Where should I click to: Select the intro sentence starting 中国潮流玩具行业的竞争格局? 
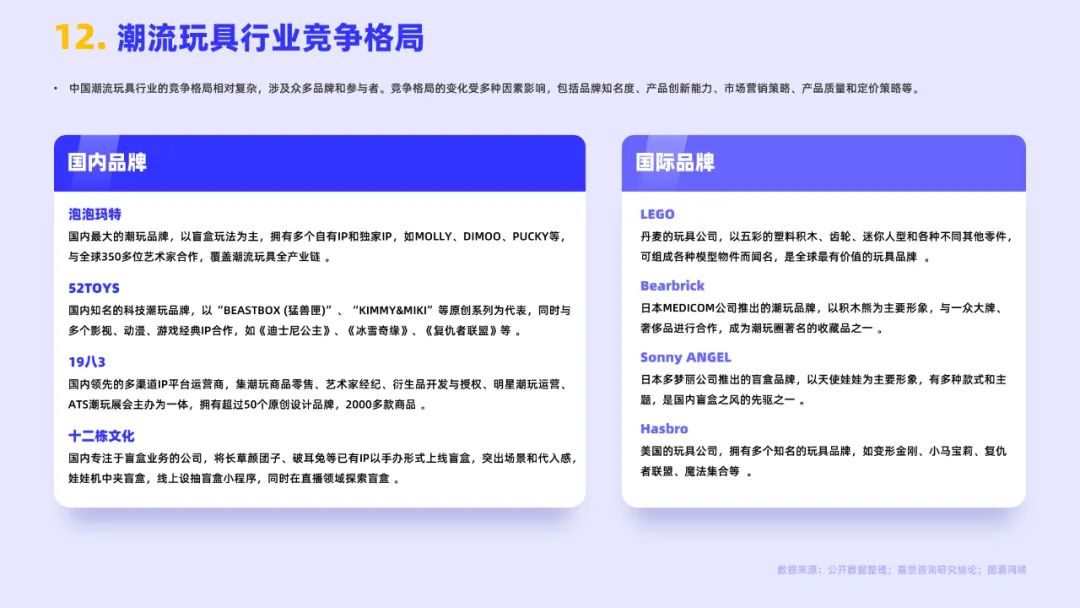pos(495,88)
